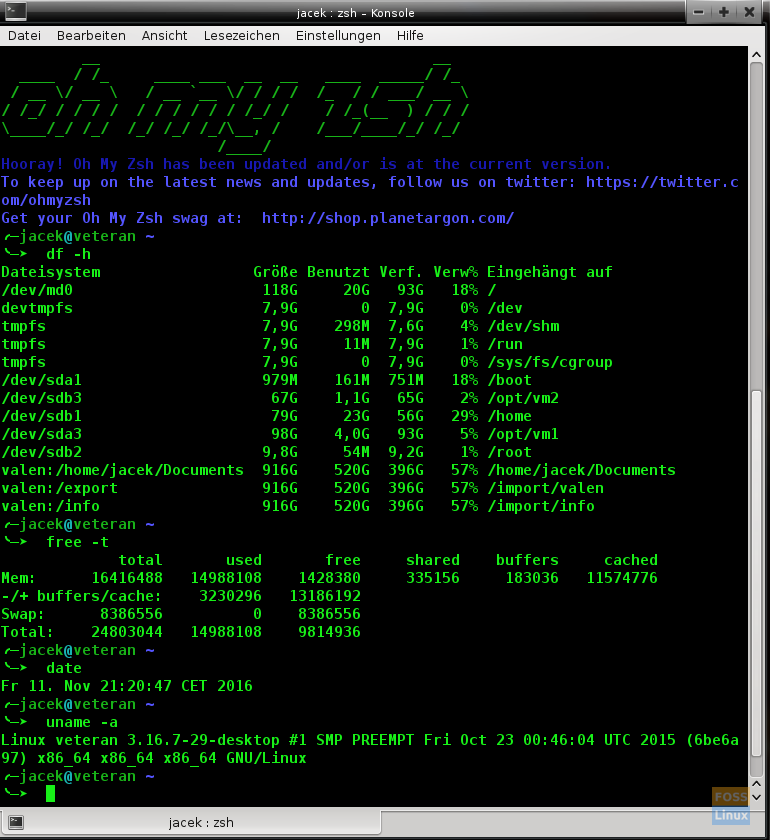The height and width of the screenshot is (840, 770).
Task: Click shared value 335156
Action: [433, 578]
